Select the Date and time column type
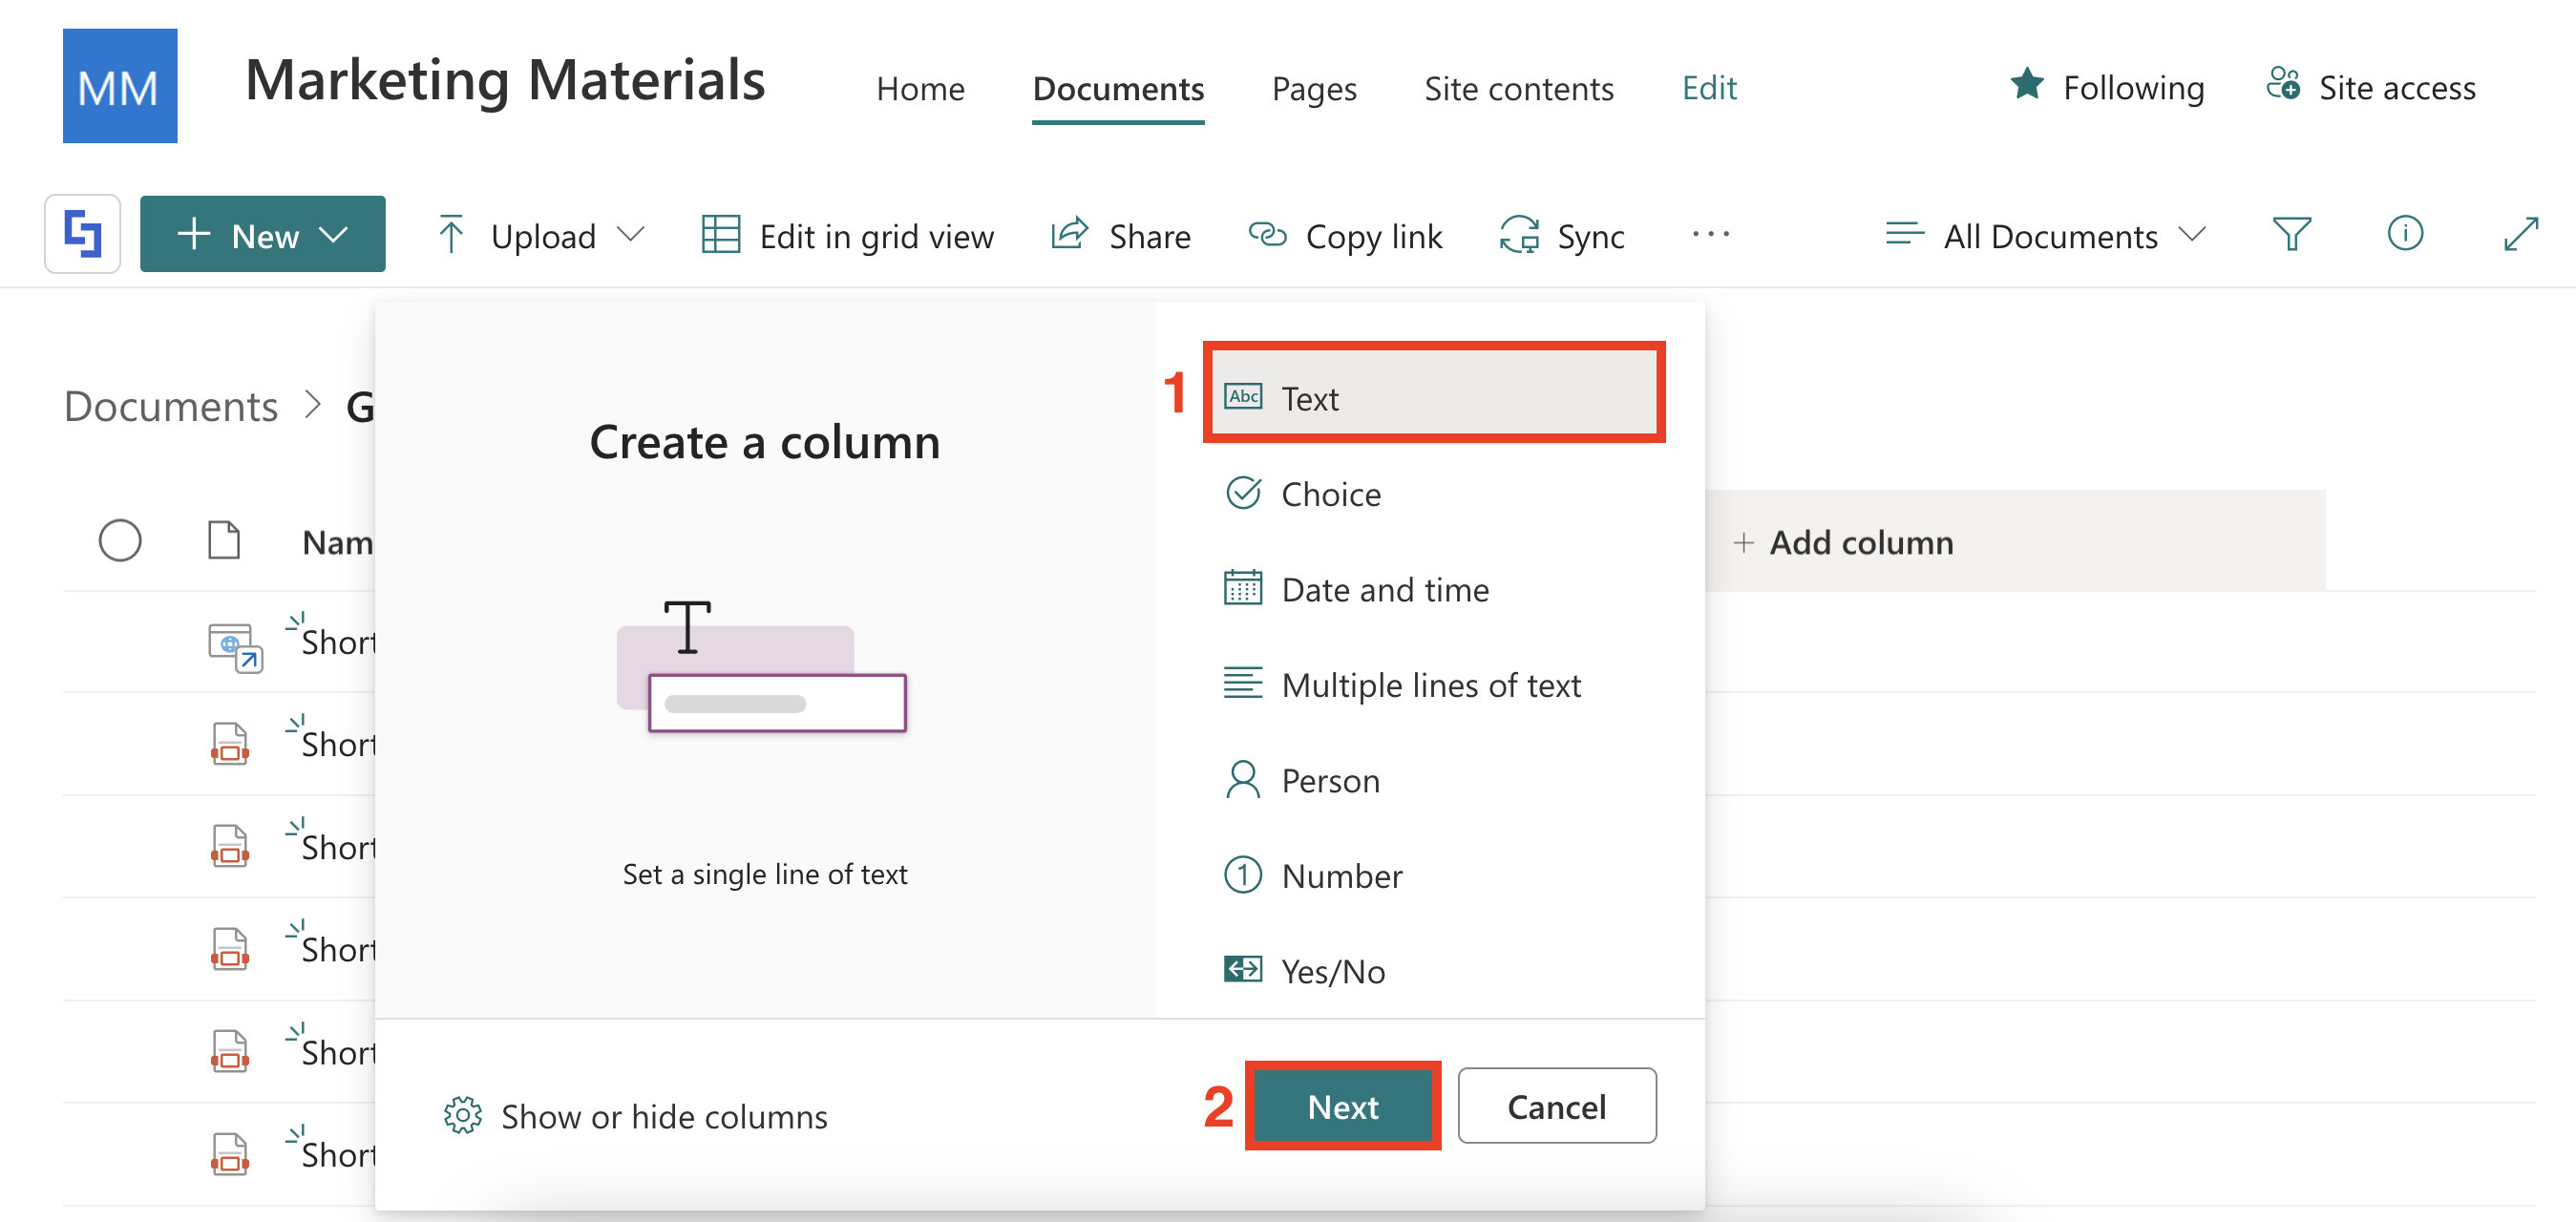The height and width of the screenshot is (1222, 2576). 1384,589
